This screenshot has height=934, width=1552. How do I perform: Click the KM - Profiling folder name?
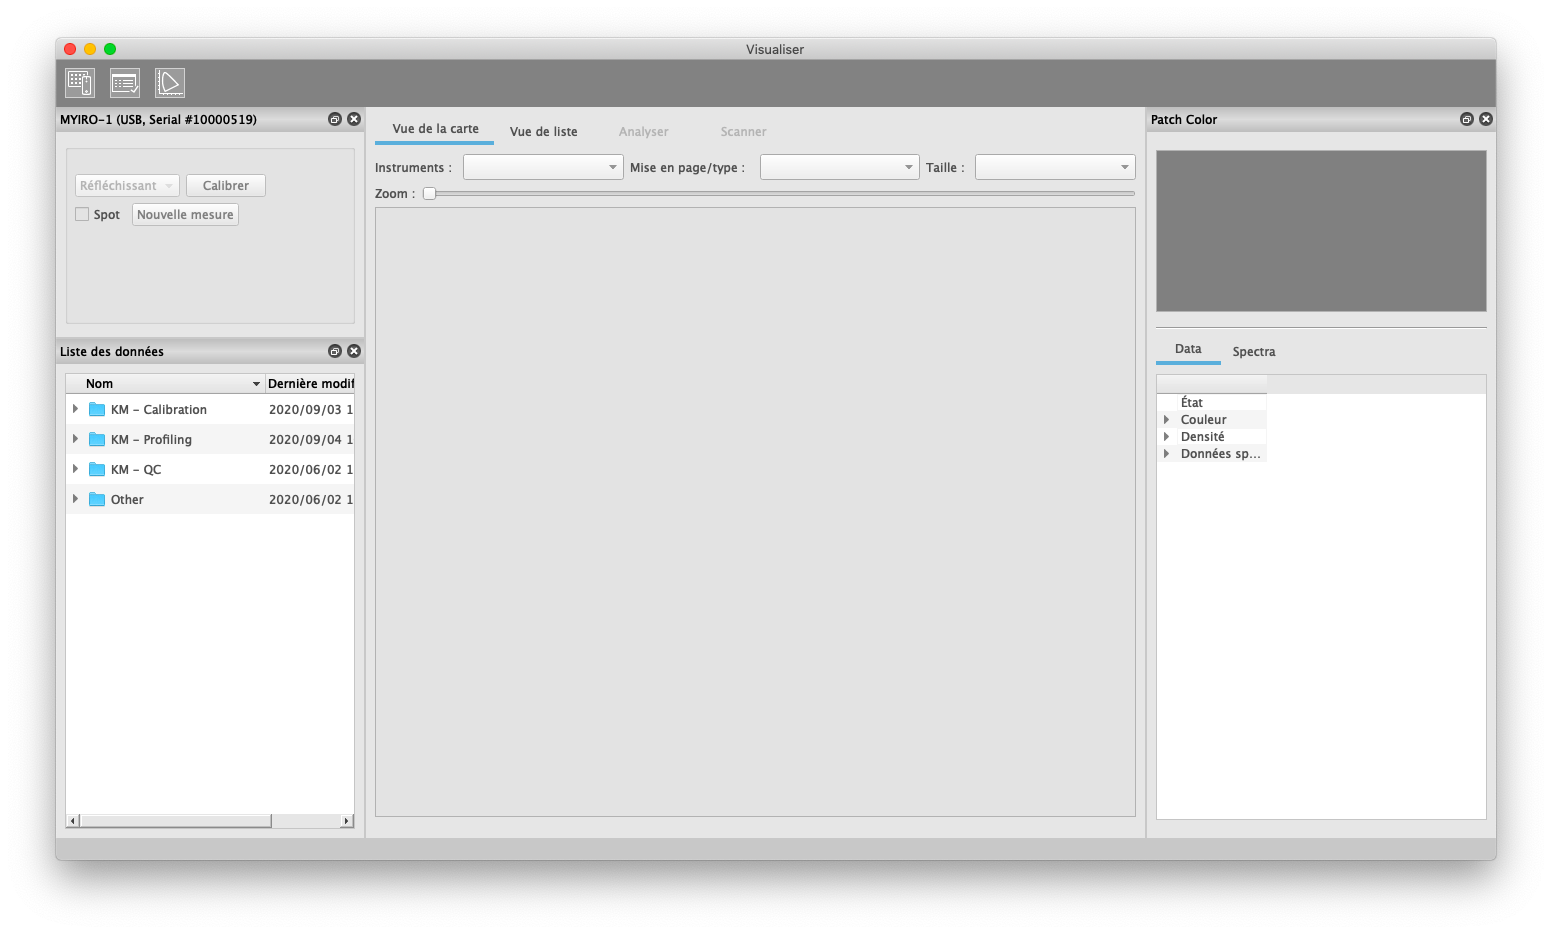[x=151, y=440]
